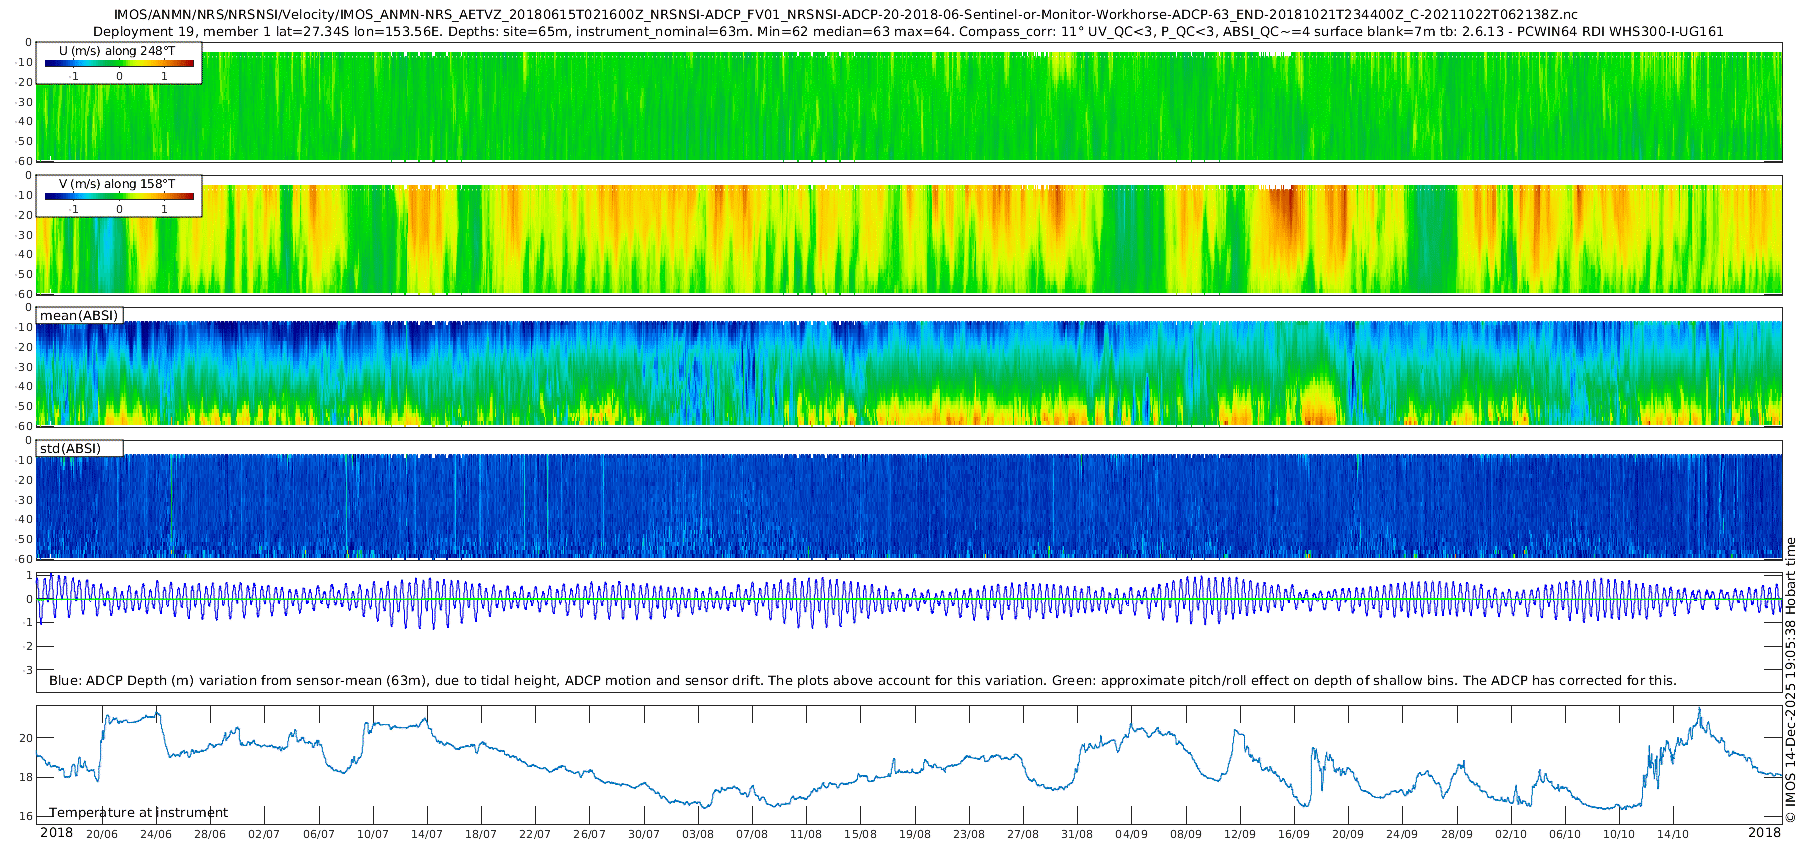
Task: Click the 16/09 date tick label
Action: click(x=1294, y=834)
